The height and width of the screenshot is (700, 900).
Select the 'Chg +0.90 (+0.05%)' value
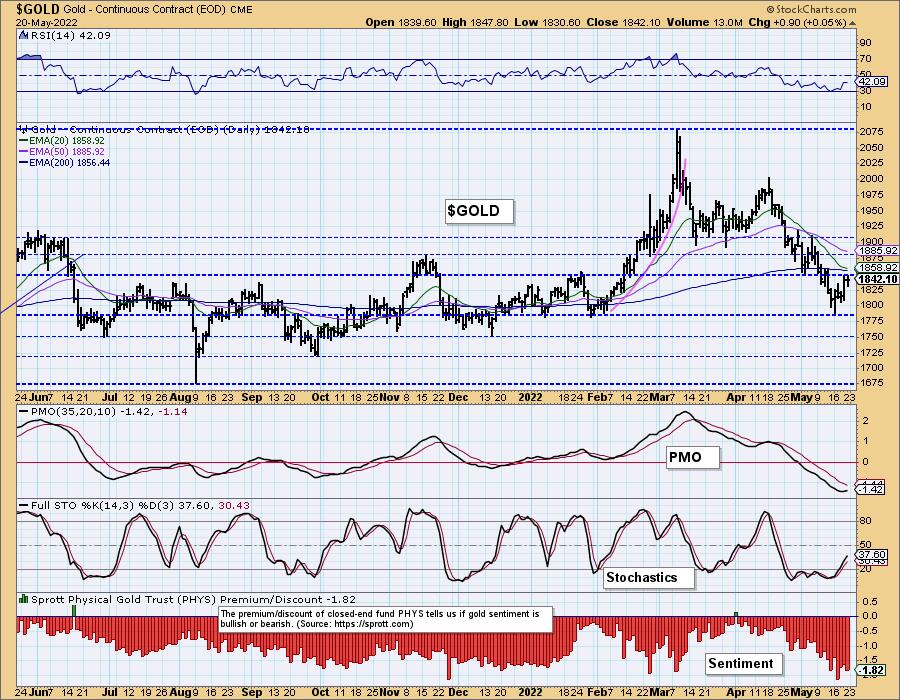[797, 22]
